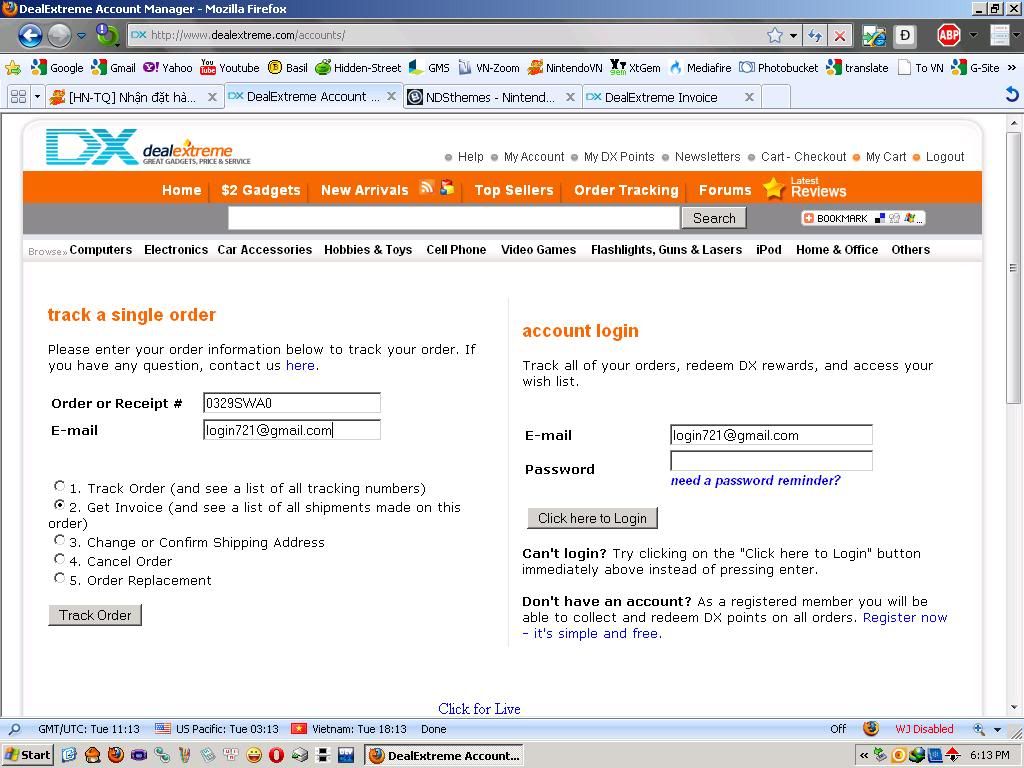The height and width of the screenshot is (768, 1024).
Task: Click the Logout link
Action: 944,157
